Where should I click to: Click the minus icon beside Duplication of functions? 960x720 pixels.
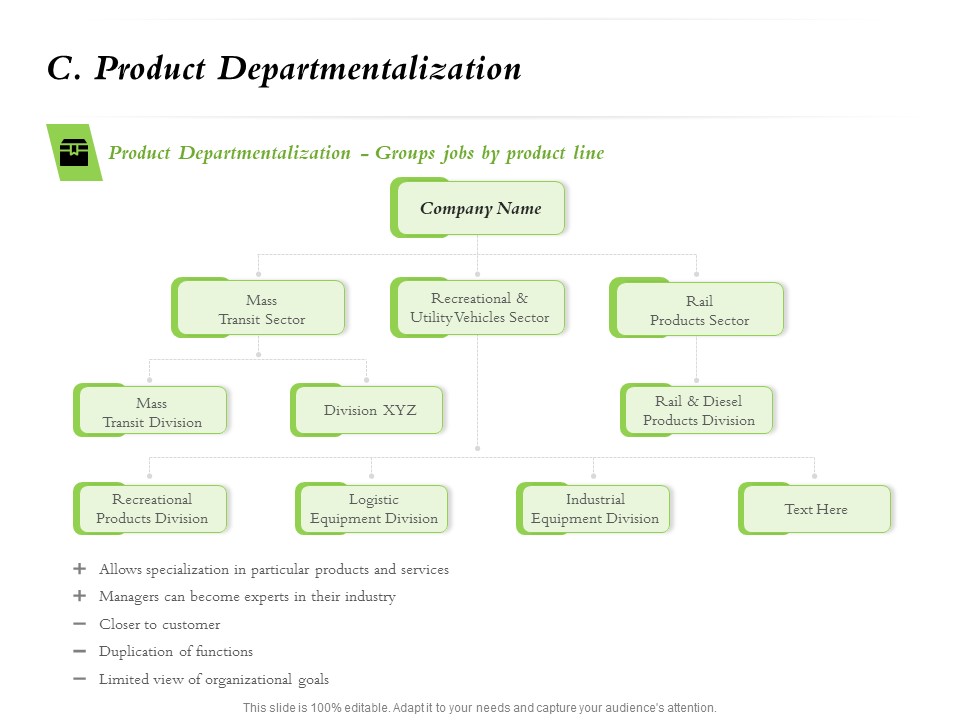pos(80,651)
